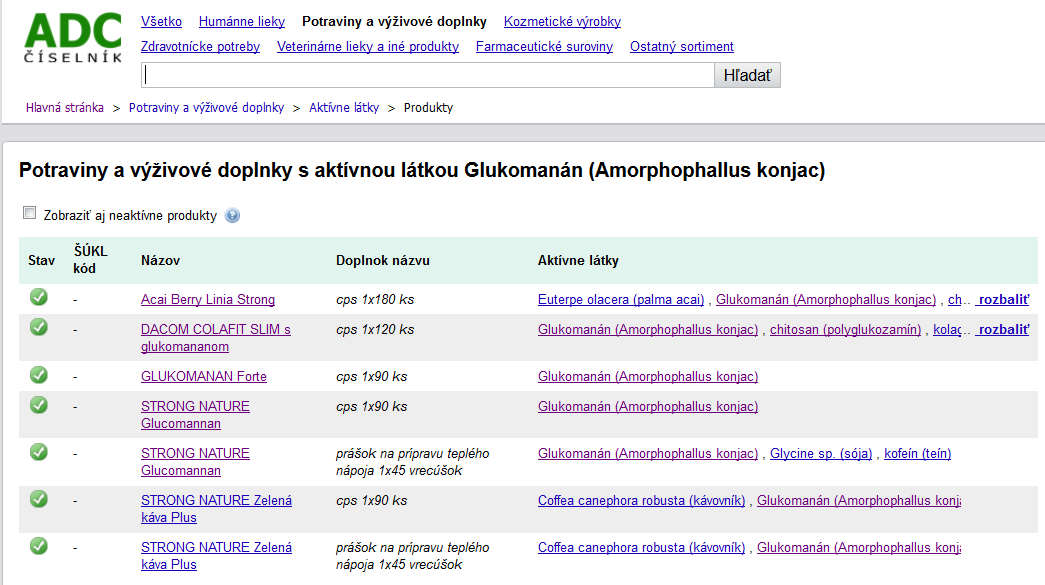The width and height of the screenshot is (1045, 585).
Task: Click 'Glukomanán' substance link in Acai Berry row
Action: [826, 300]
